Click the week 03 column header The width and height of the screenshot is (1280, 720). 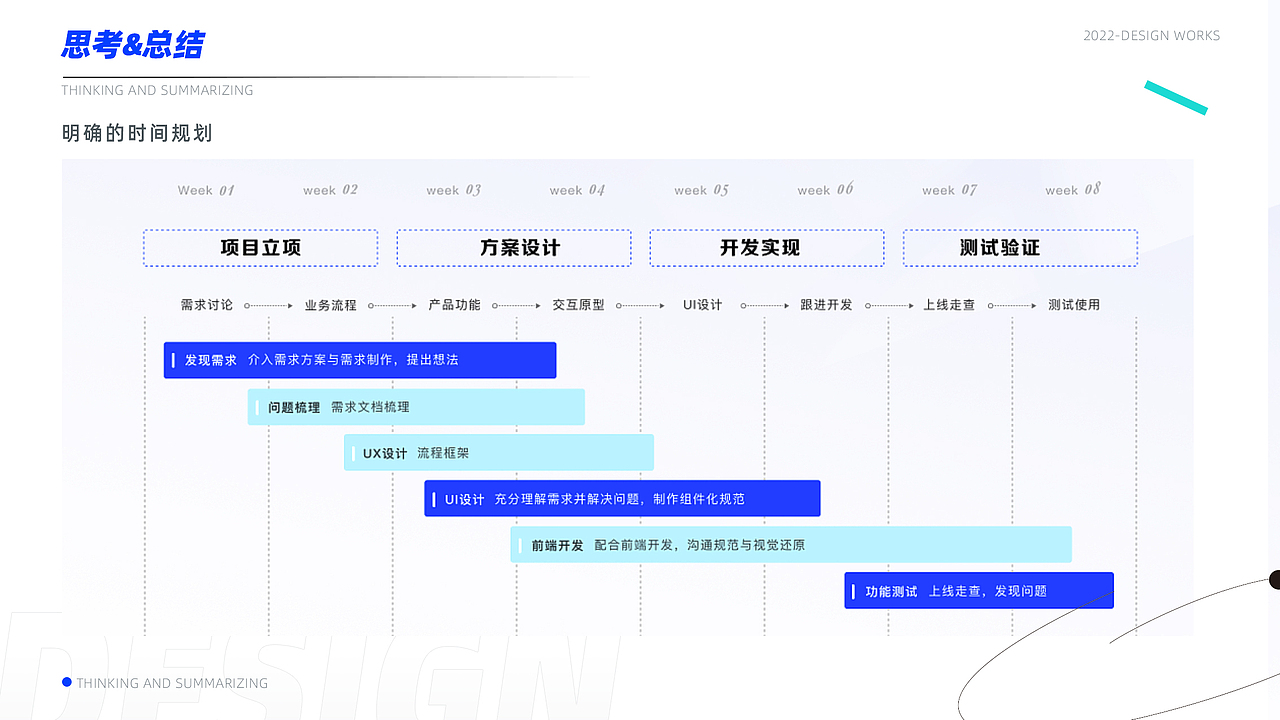tap(454, 190)
